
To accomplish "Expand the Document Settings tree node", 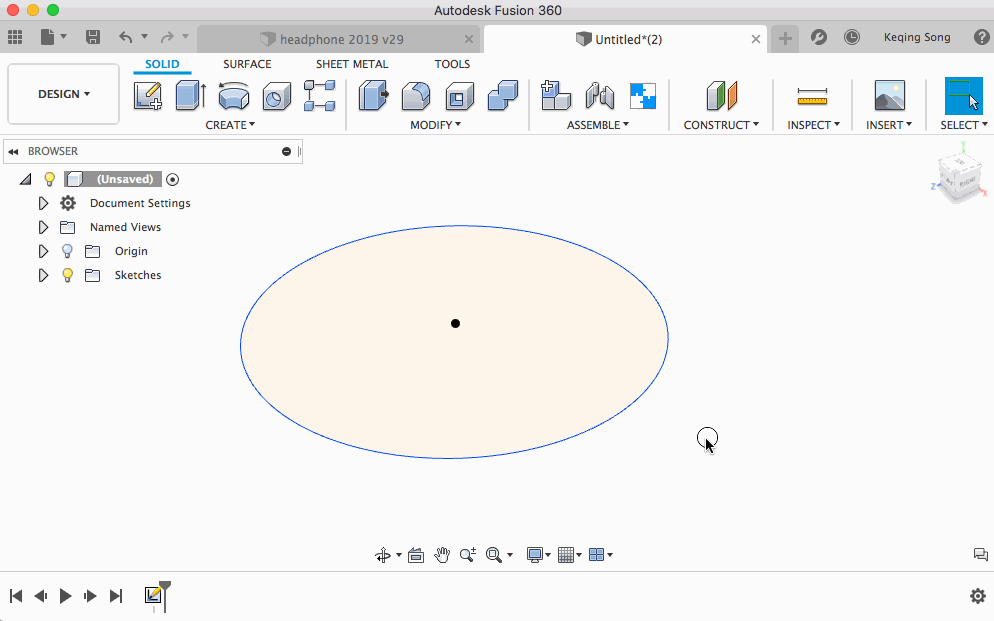I will point(43,203).
